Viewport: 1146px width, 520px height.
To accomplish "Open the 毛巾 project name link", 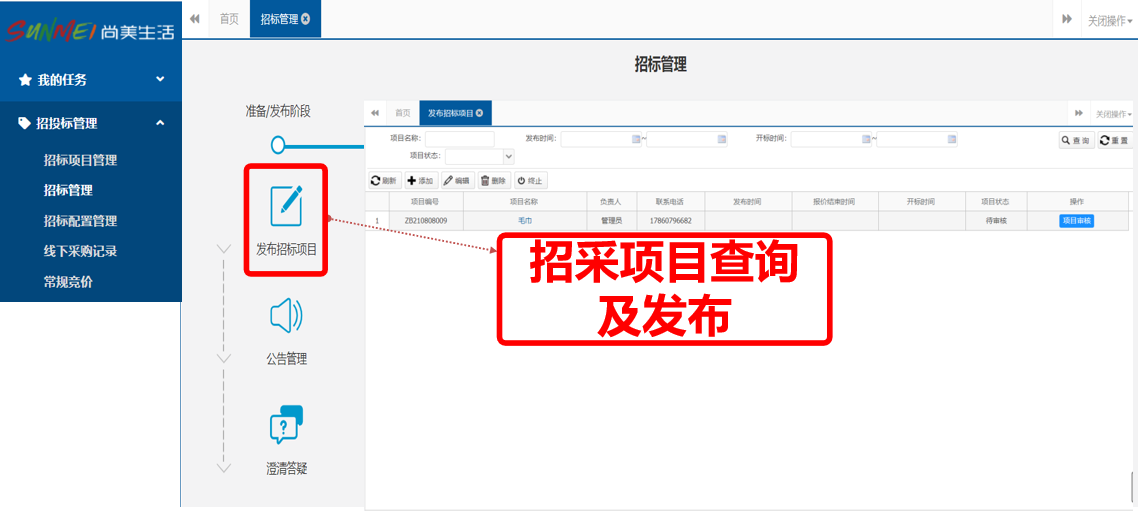I will tap(525, 221).
